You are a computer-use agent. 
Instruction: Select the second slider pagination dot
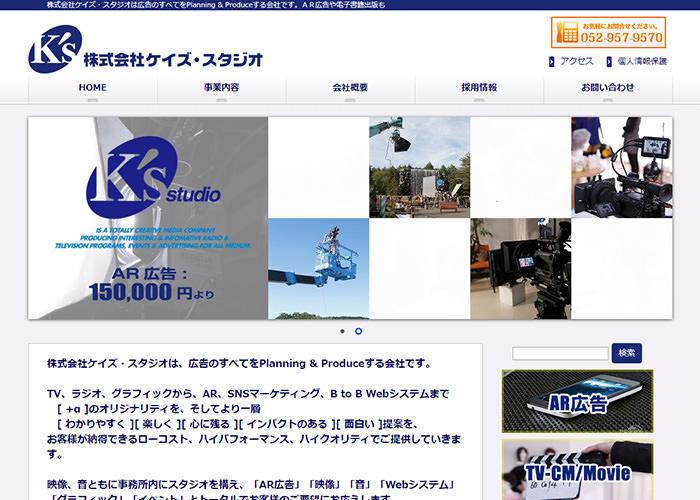point(358,331)
